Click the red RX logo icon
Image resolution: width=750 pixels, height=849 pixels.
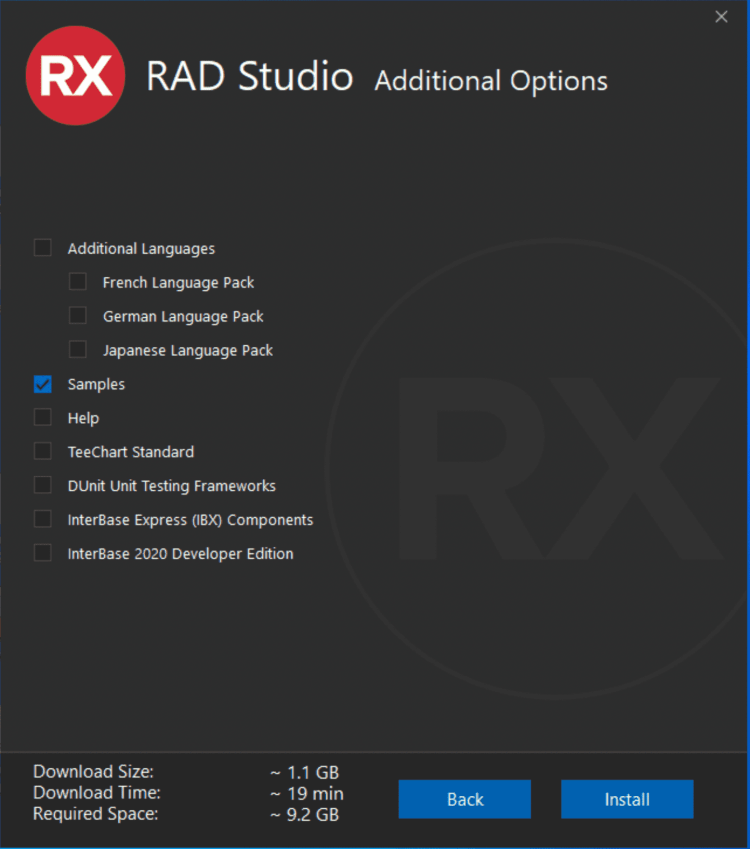coord(75,75)
